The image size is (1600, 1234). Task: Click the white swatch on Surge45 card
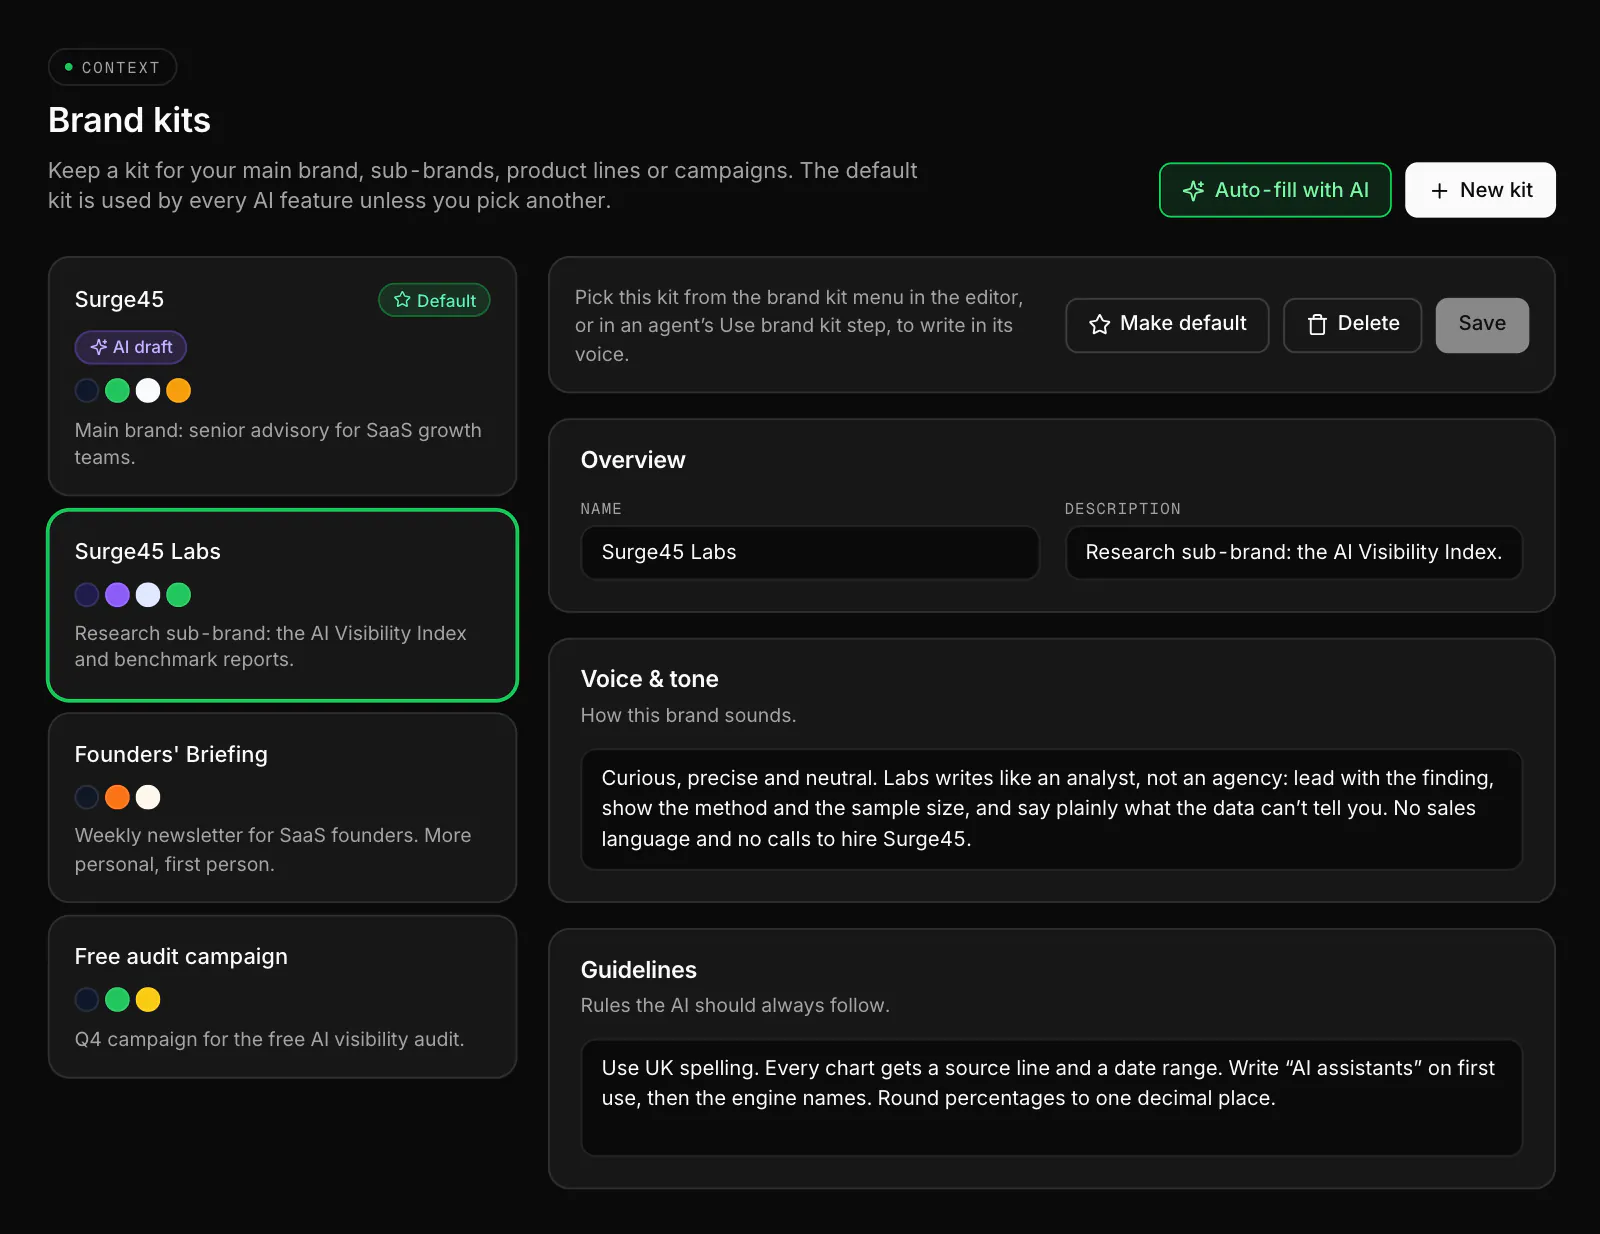click(148, 391)
